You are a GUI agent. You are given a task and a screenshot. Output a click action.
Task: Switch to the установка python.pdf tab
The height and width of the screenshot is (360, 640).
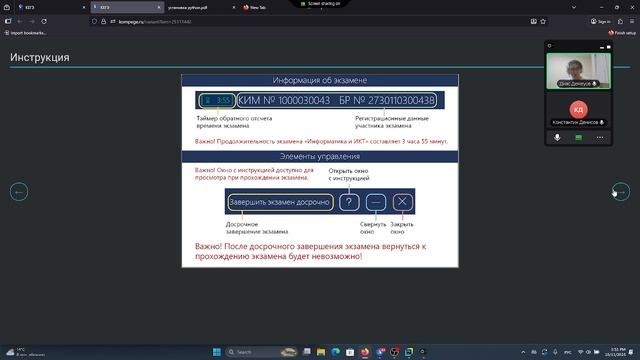(201, 7)
